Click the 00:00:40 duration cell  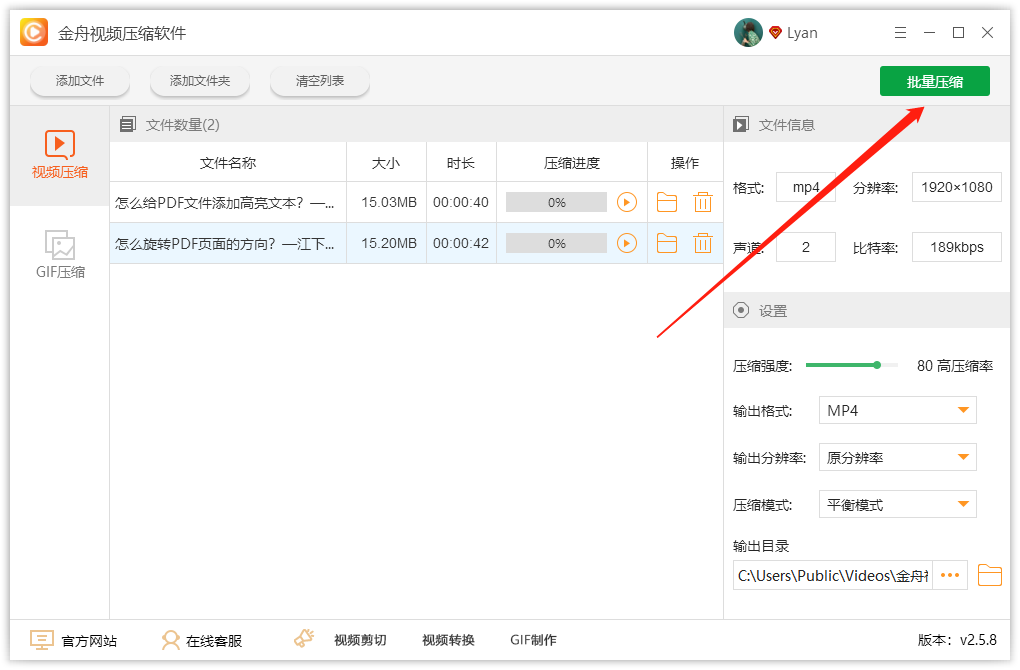(x=461, y=202)
